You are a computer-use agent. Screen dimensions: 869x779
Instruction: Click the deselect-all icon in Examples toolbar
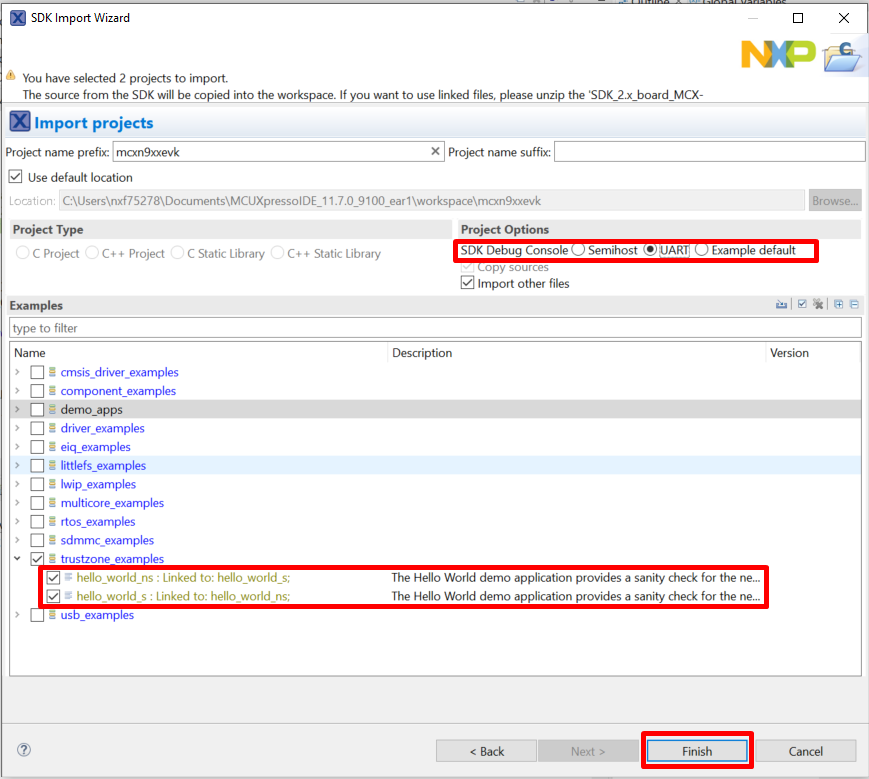tap(817, 305)
